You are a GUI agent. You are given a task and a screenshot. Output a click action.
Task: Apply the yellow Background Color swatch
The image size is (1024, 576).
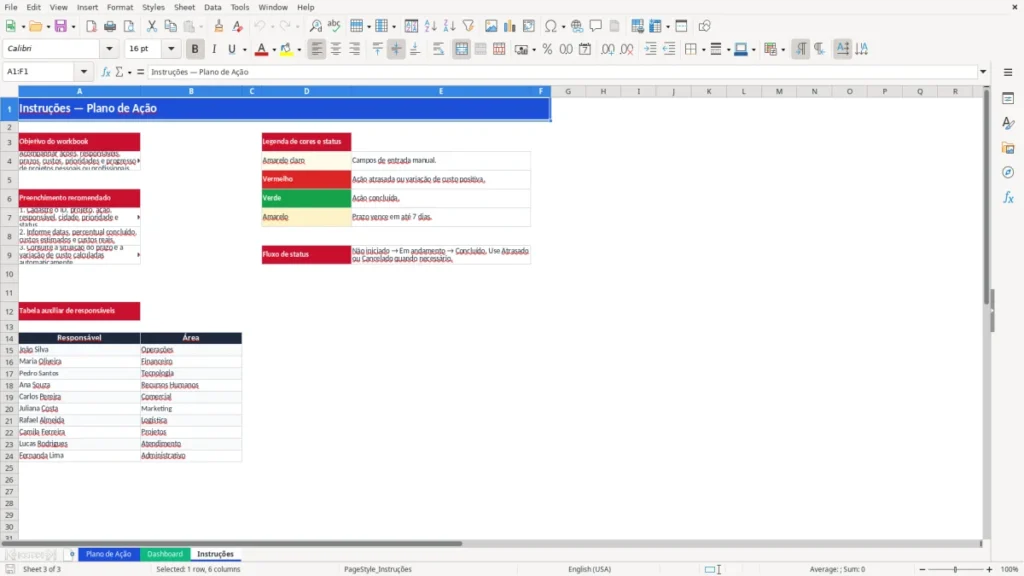pos(286,49)
